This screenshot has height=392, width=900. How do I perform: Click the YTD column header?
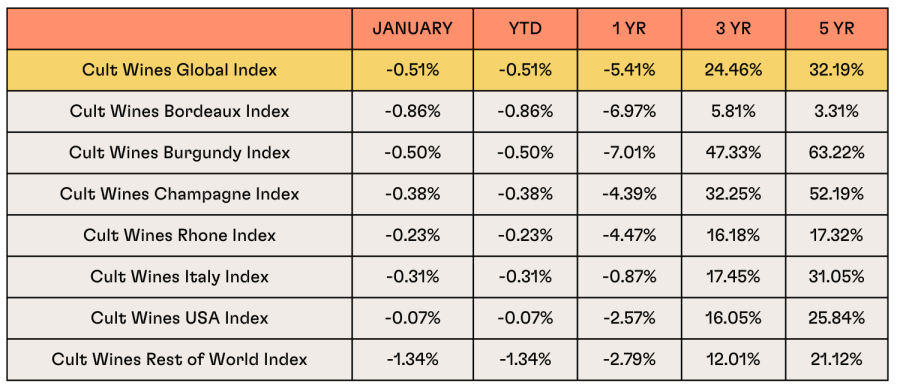(x=525, y=29)
